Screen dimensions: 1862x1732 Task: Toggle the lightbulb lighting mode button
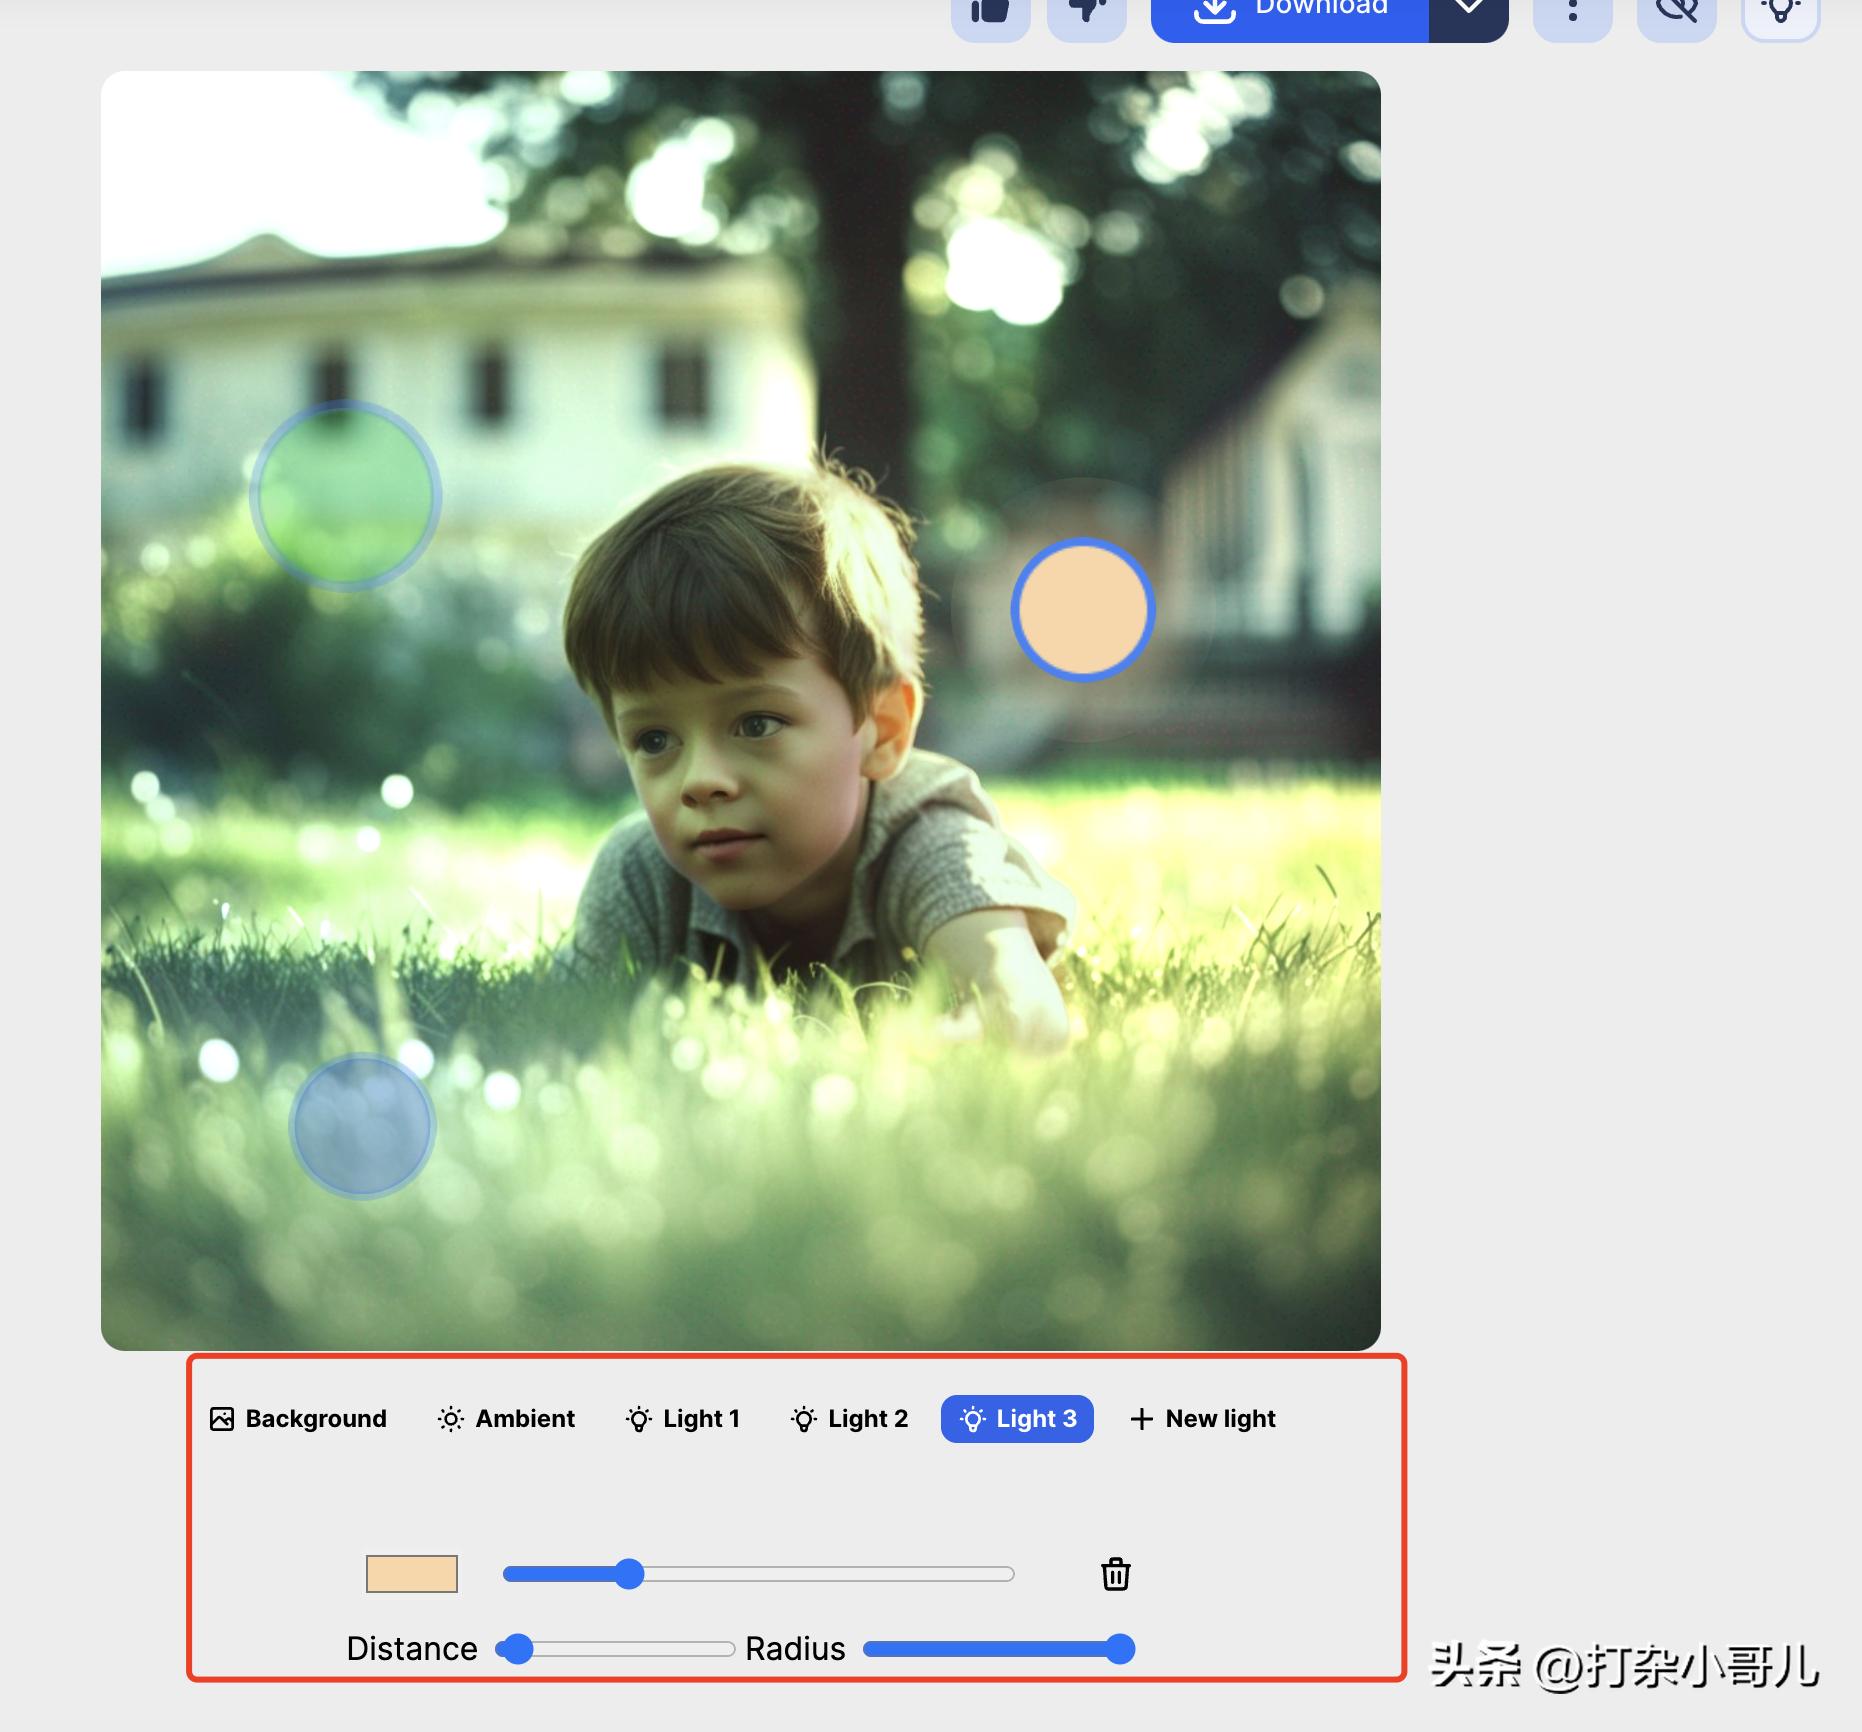tap(1780, 14)
